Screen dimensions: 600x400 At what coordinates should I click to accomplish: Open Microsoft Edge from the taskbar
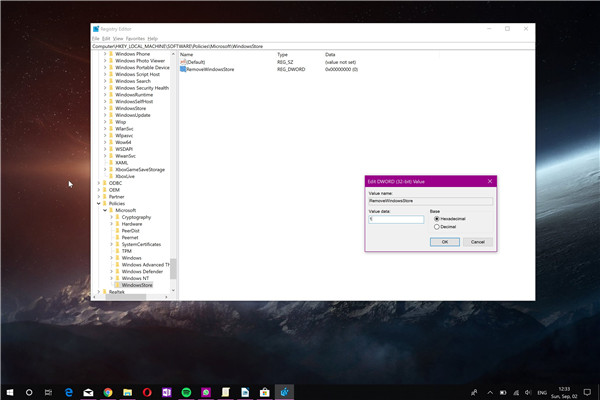pyautogui.click(x=68, y=391)
